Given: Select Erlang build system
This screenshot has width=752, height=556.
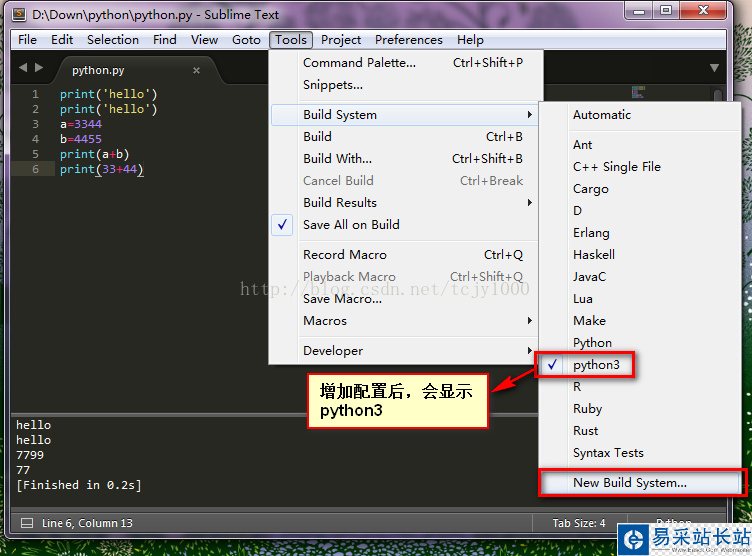Looking at the screenshot, I should point(640,233).
